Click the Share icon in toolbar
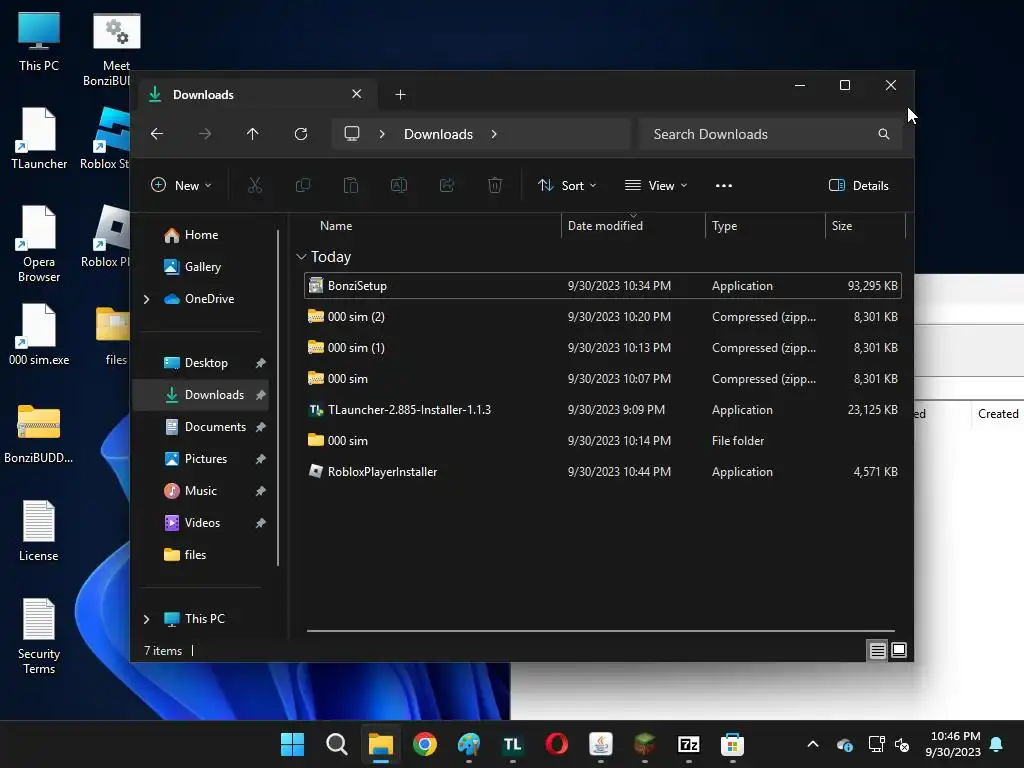The width and height of the screenshot is (1024, 768). pyautogui.click(x=447, y=185)
